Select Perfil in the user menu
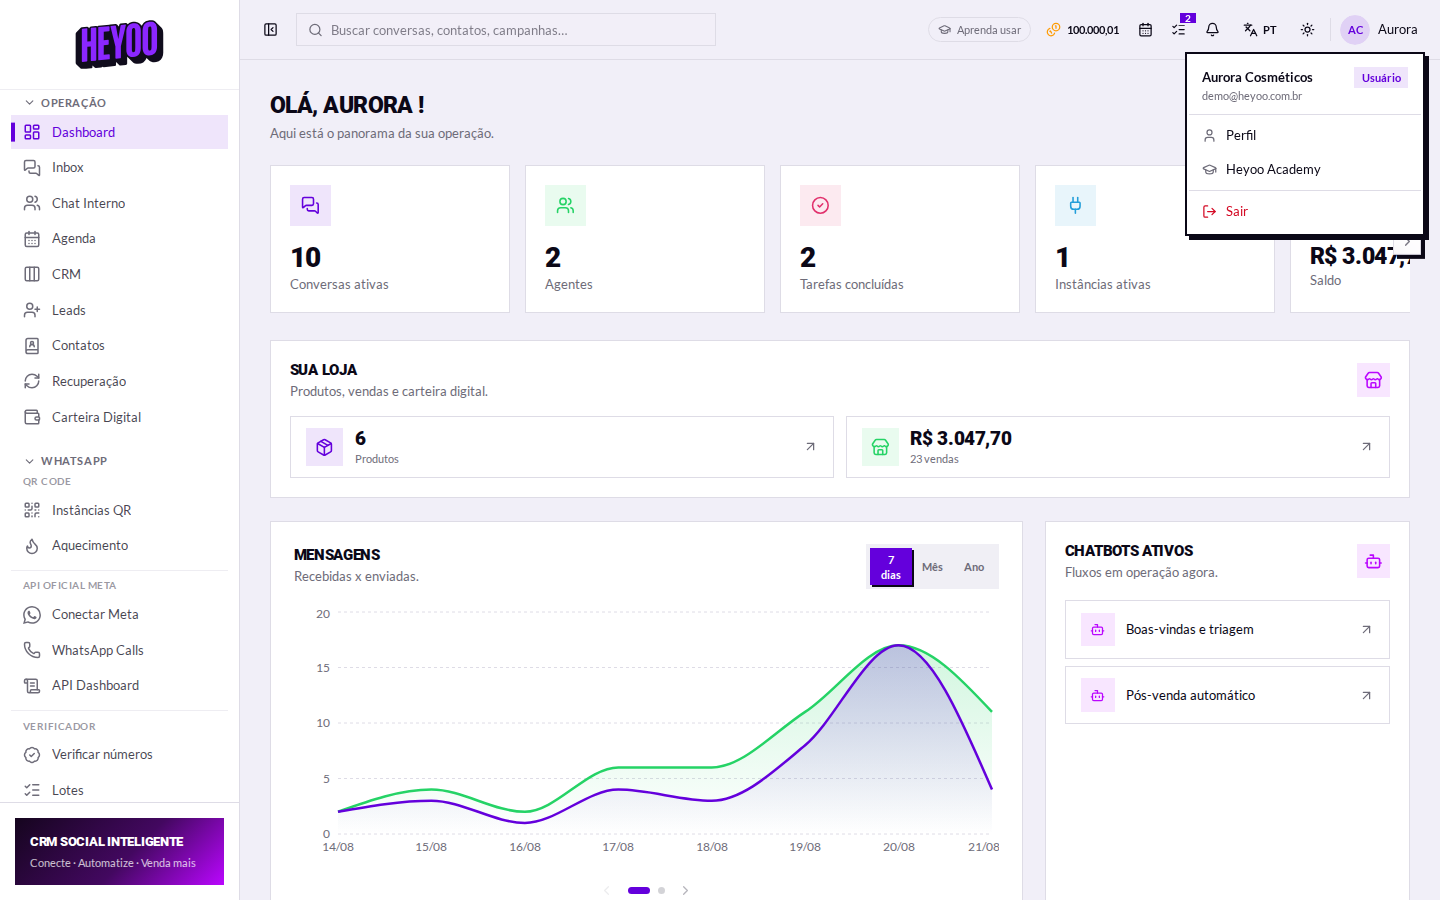 [1305, 135]
